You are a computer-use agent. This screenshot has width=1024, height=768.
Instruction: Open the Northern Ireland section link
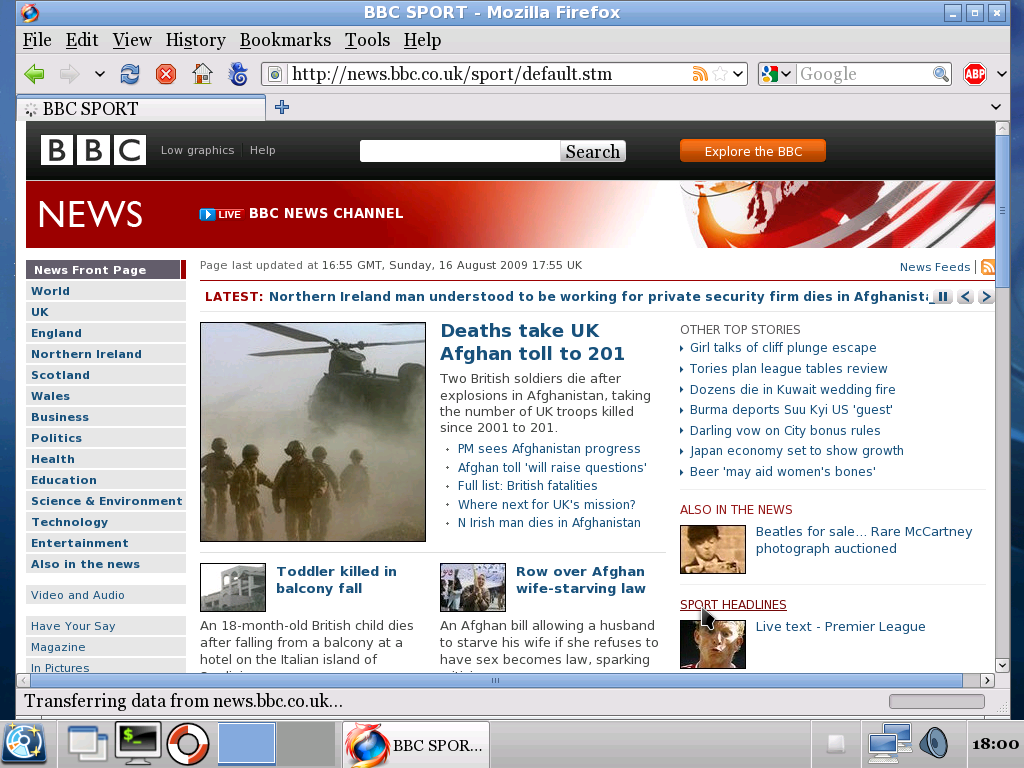(86, 354)
